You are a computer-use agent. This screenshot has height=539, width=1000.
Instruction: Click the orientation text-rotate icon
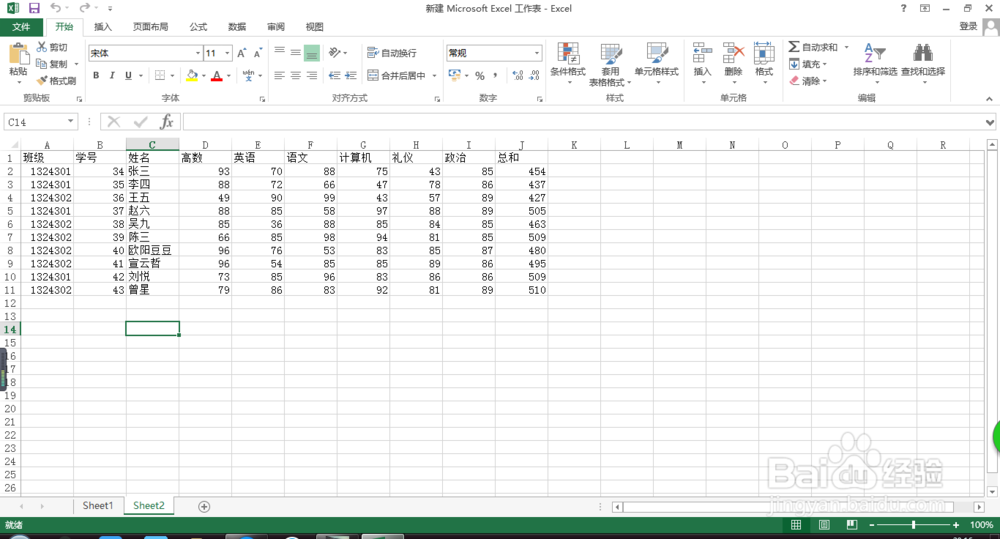334,52
